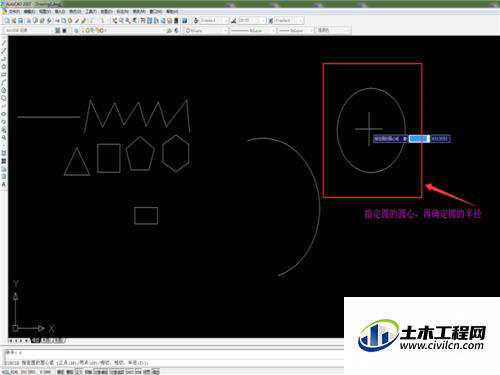The height and width of the screenshot is (375, 500).
Task: Select the Polyline tool
Action: tap(4, 59)
